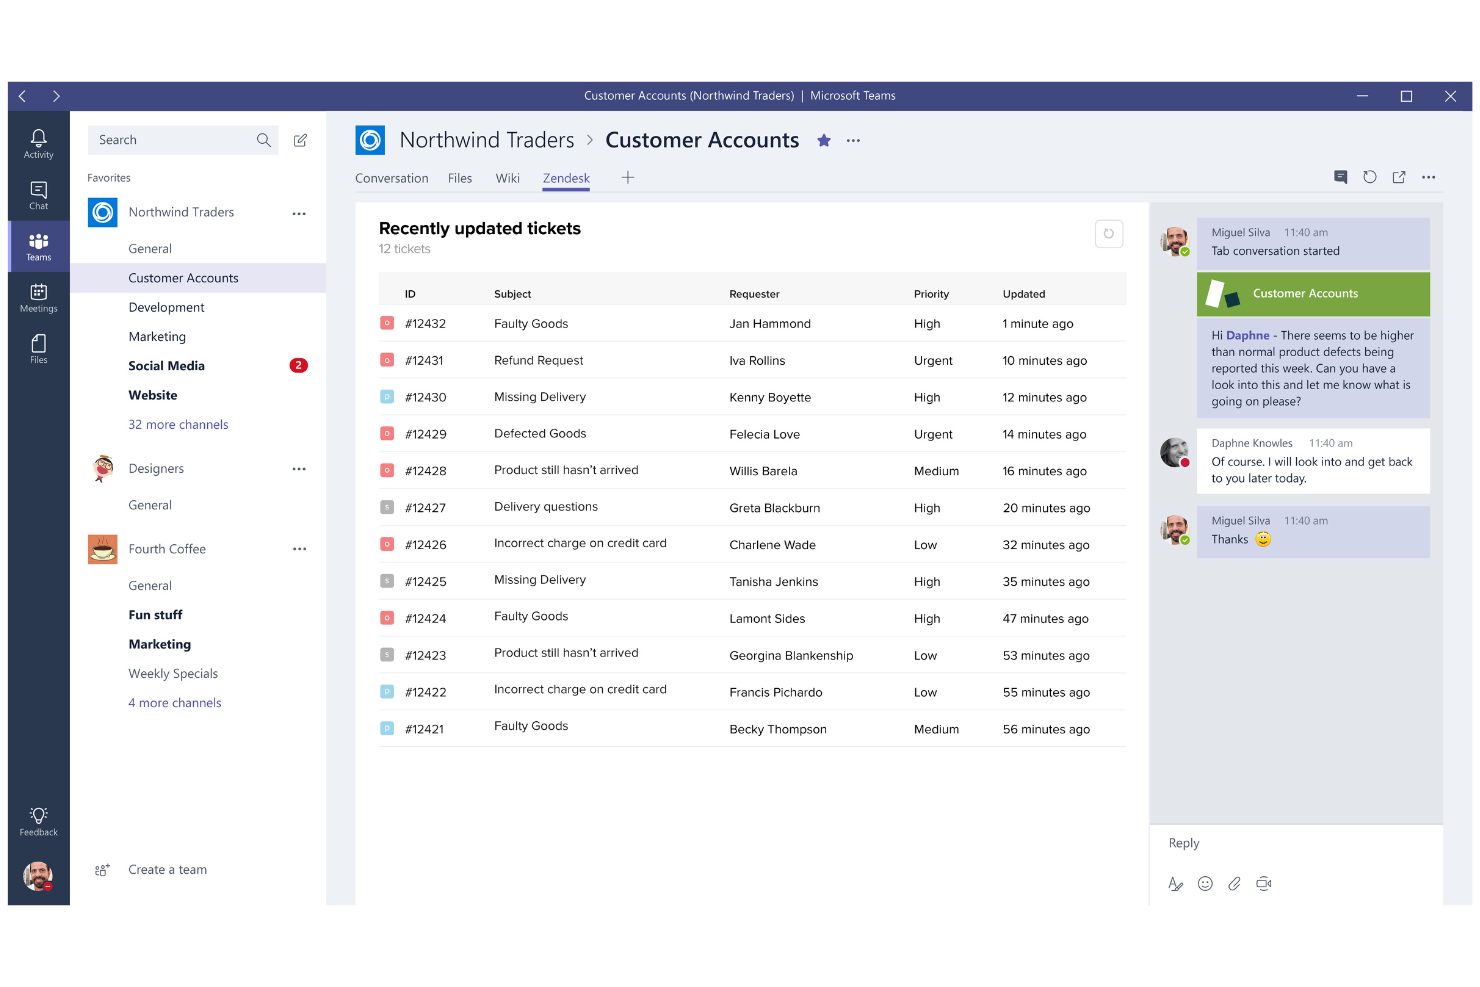1480x987 pixels.
Task: Expand the 32 more channels list
Action: tap(178, 424)
